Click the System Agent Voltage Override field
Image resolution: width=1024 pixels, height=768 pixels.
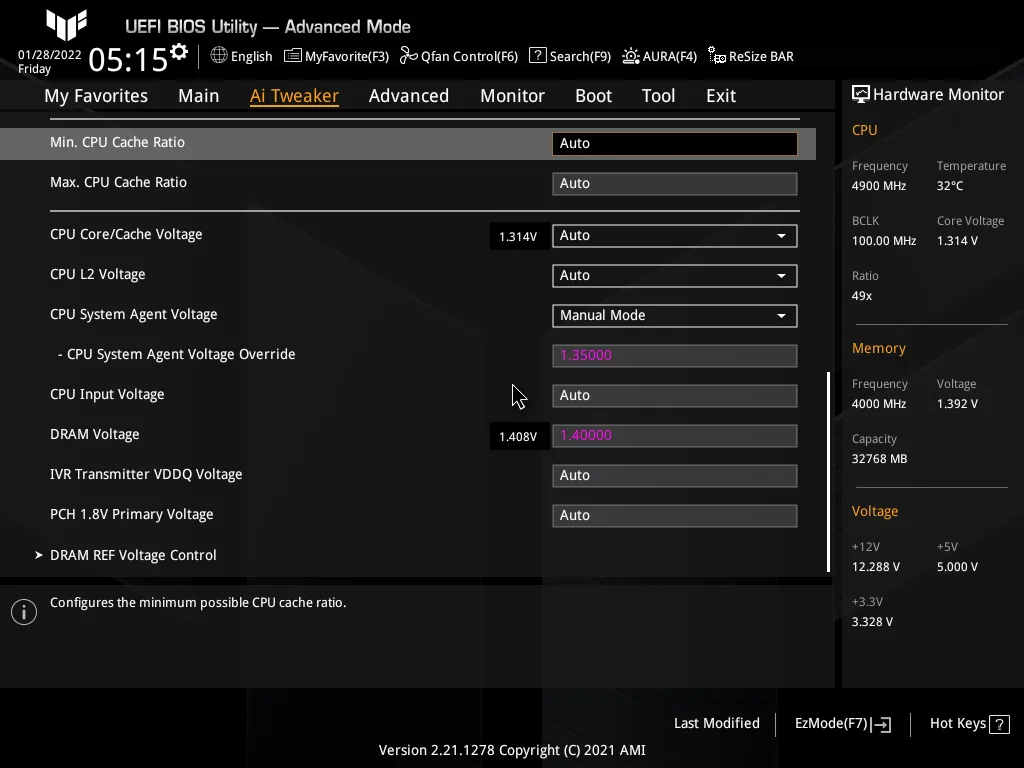tap(675, 355)
